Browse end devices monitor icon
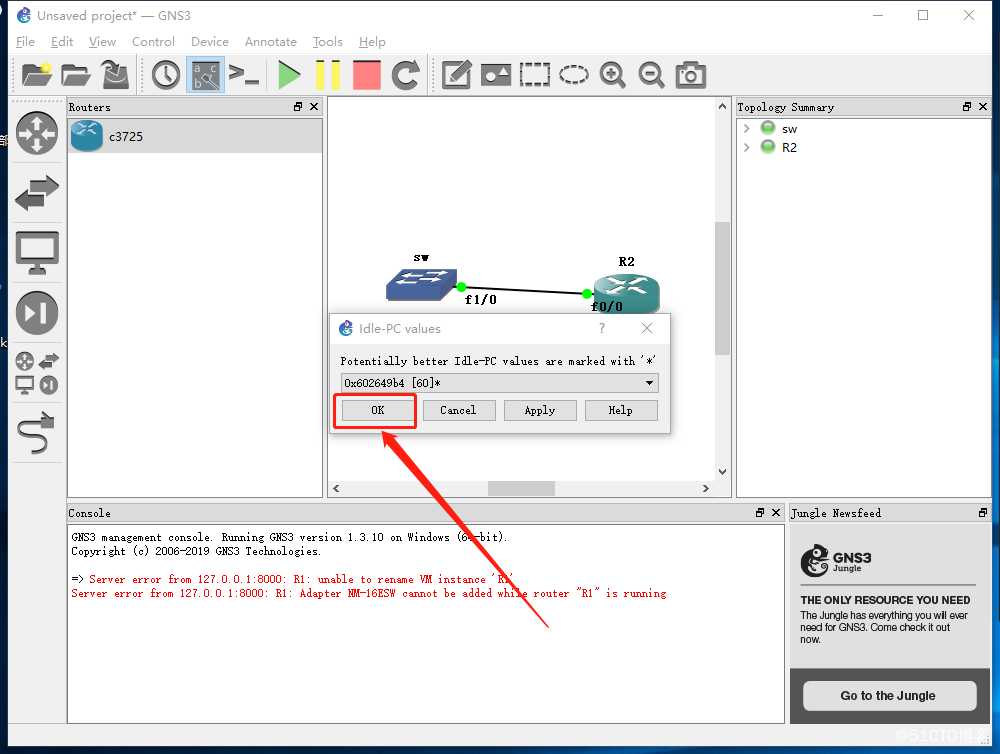The image size is (1000, 754). click(x=36, y=253)
